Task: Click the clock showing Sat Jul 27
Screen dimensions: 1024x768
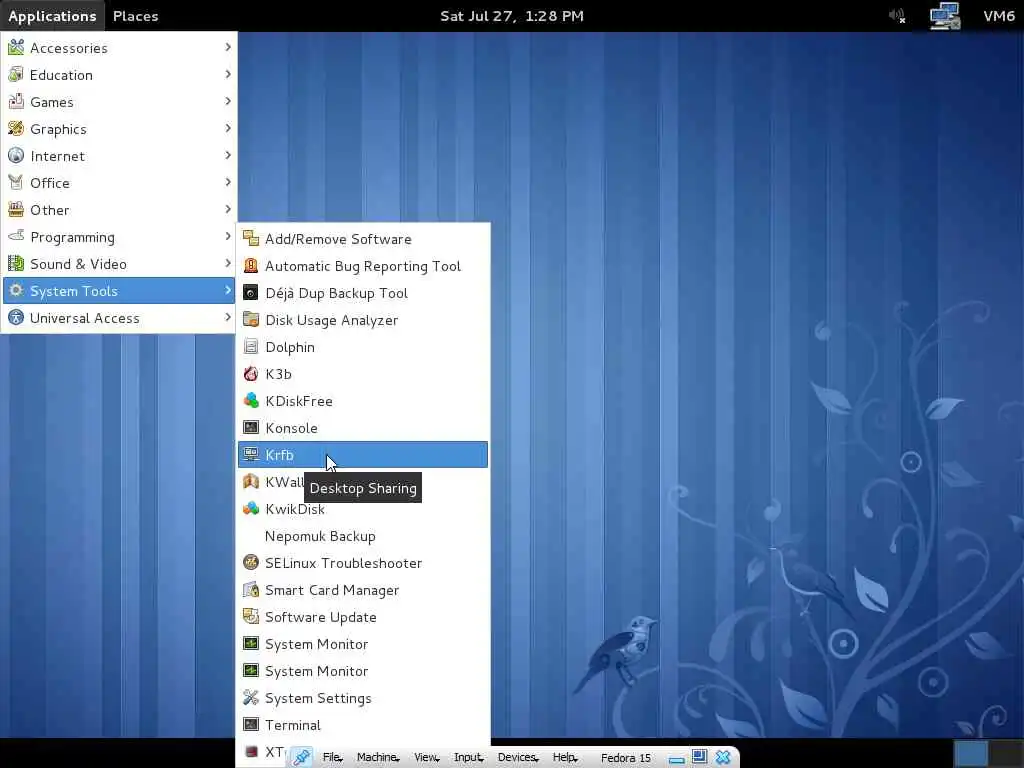Action: coord(512,16)
